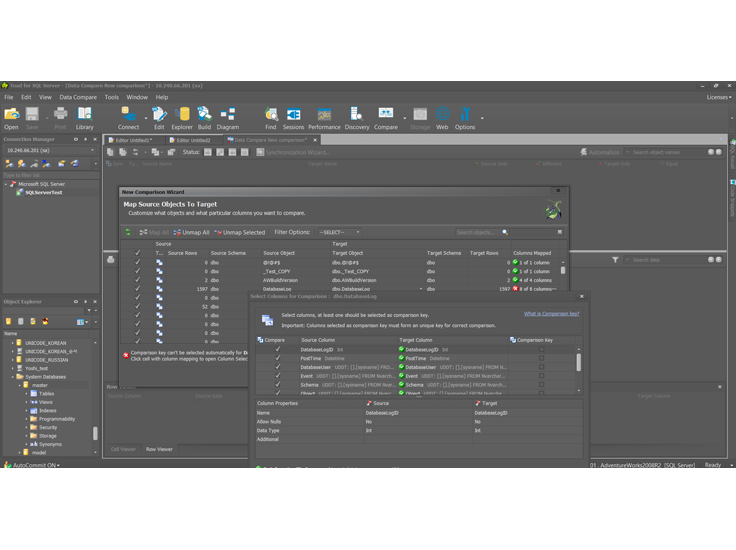Click the Synchronization Wizard icon
736x550 pixels.
(x=260, y=152)
